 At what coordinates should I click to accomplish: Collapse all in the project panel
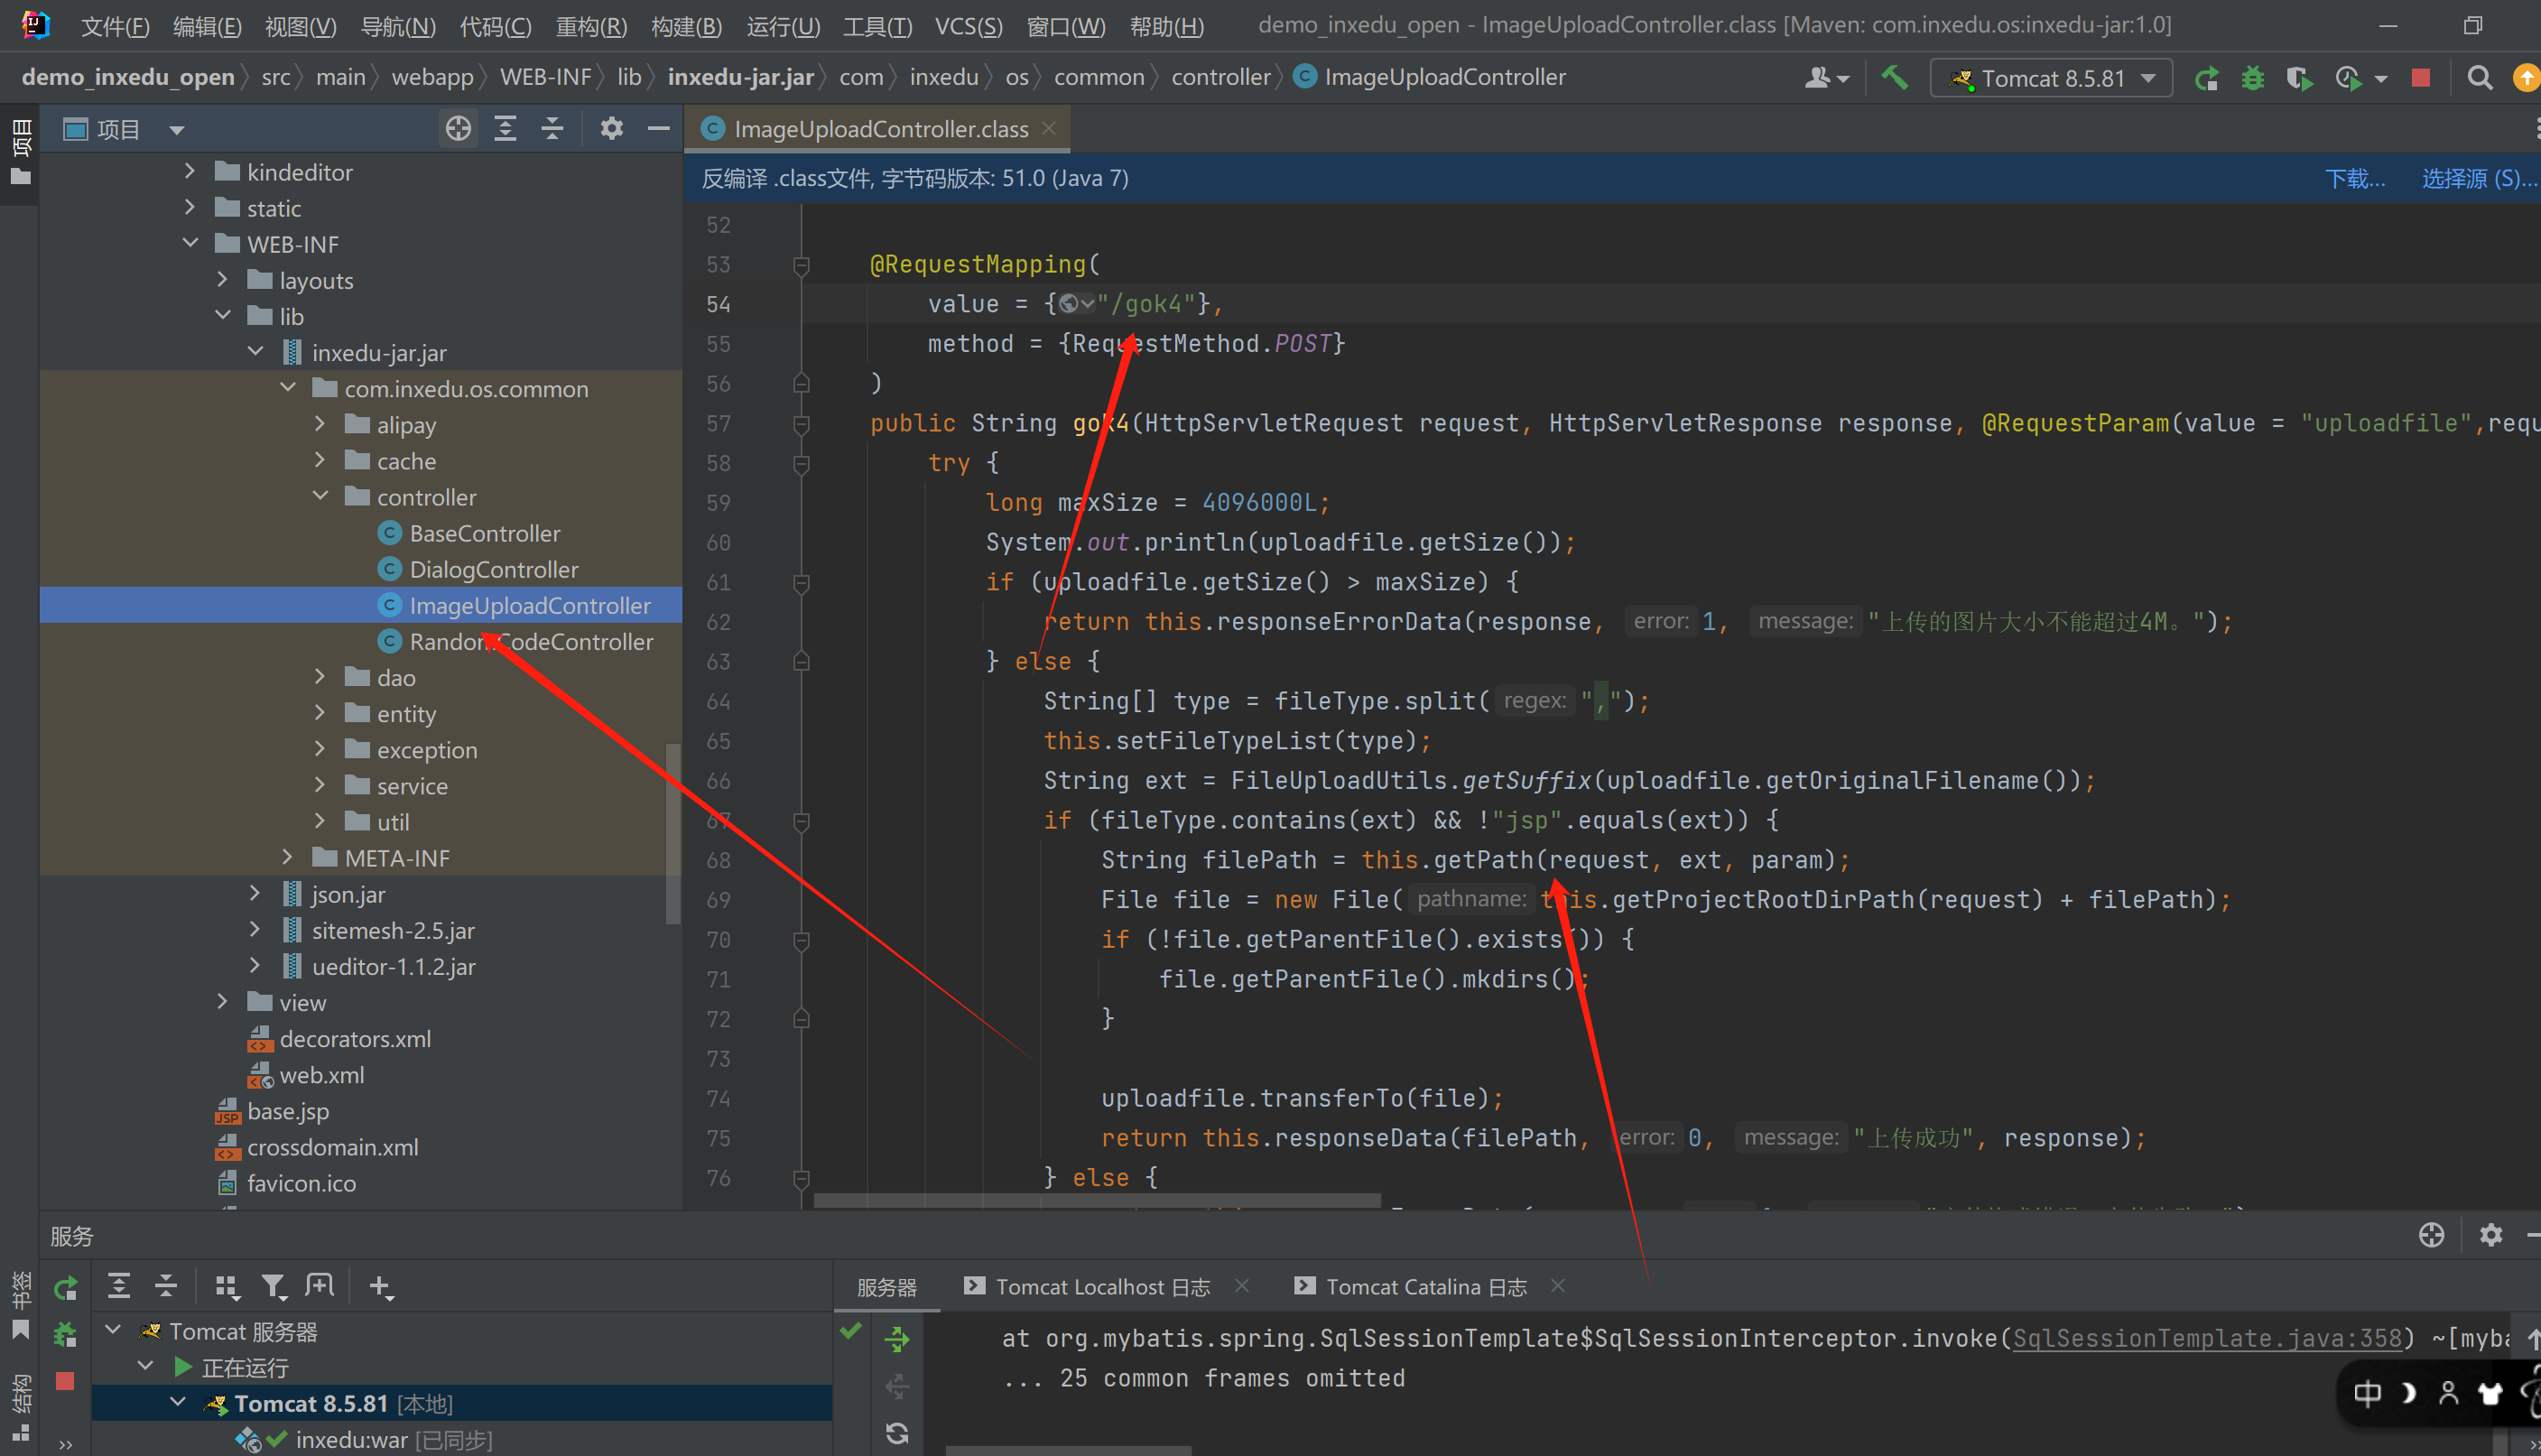[552, 128]
